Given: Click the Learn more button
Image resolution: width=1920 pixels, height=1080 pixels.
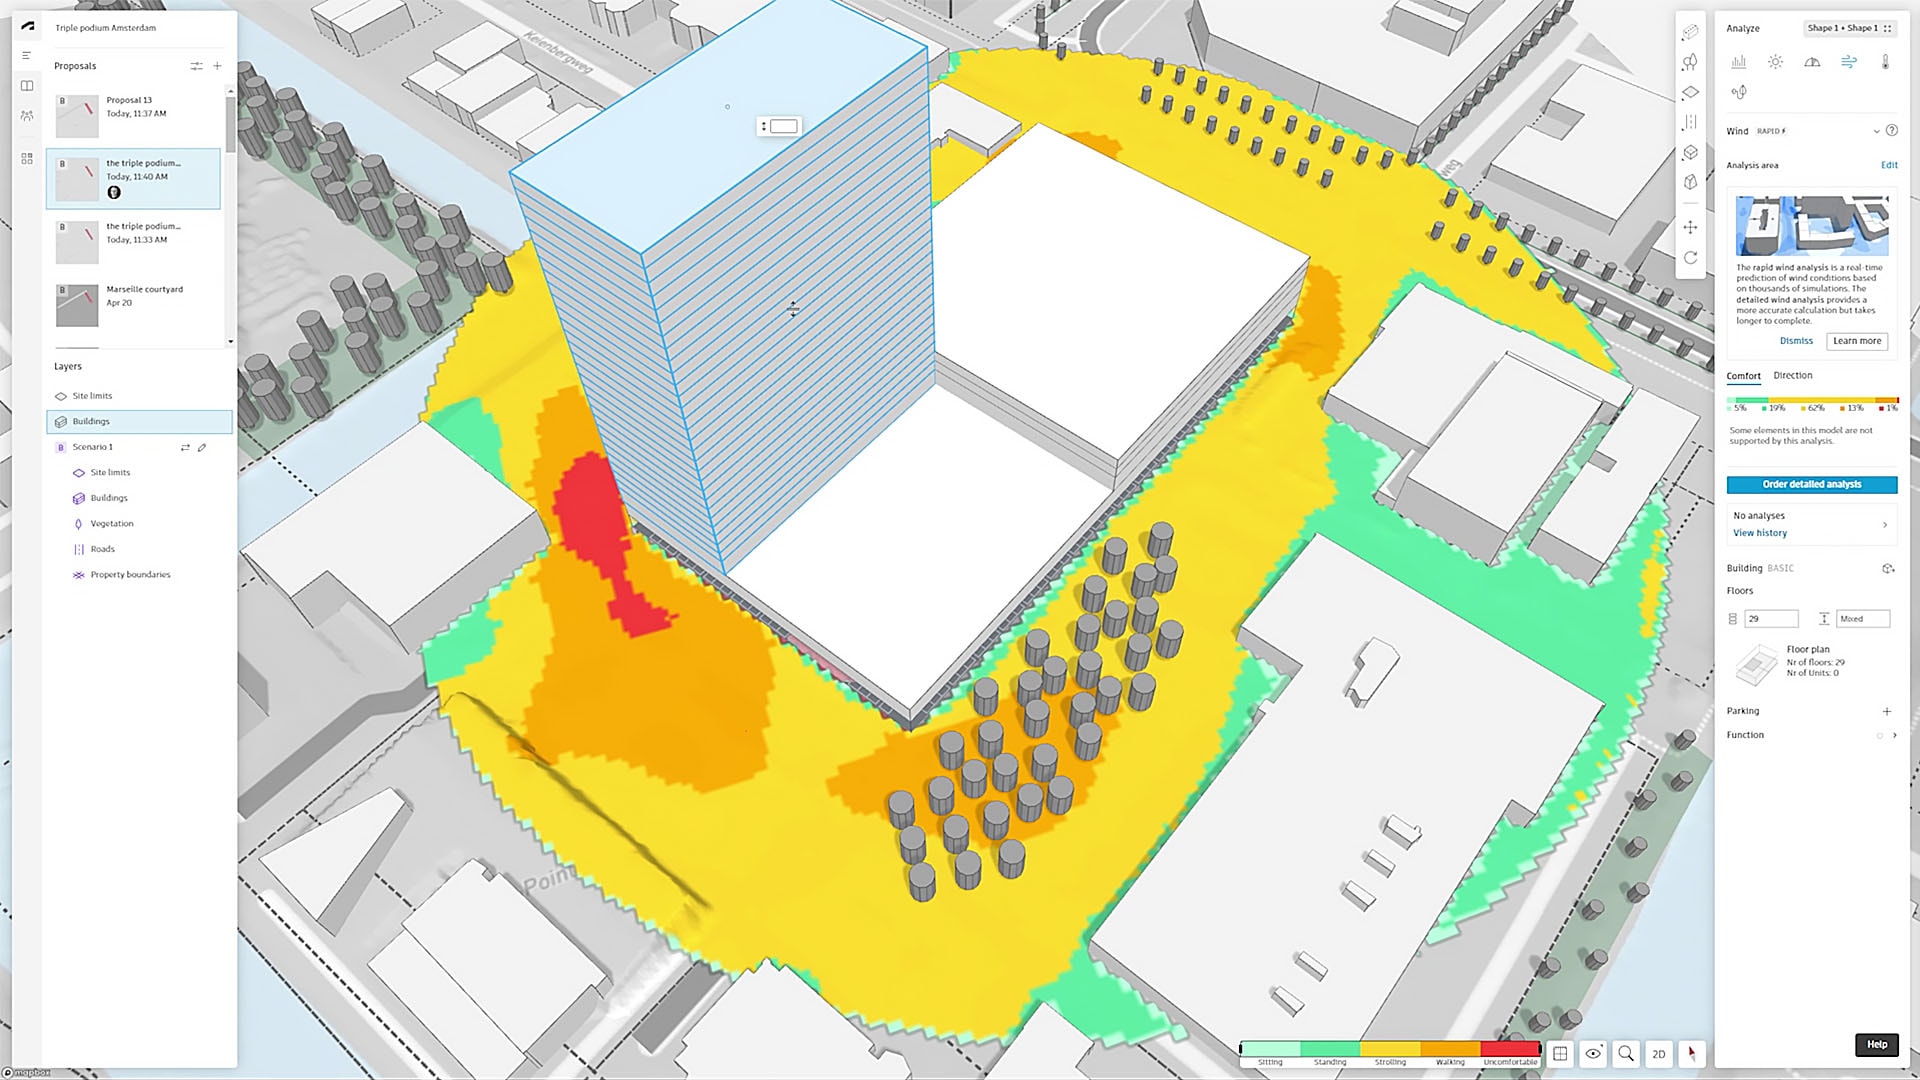Looking at the screenshot, I should 1857,341.
